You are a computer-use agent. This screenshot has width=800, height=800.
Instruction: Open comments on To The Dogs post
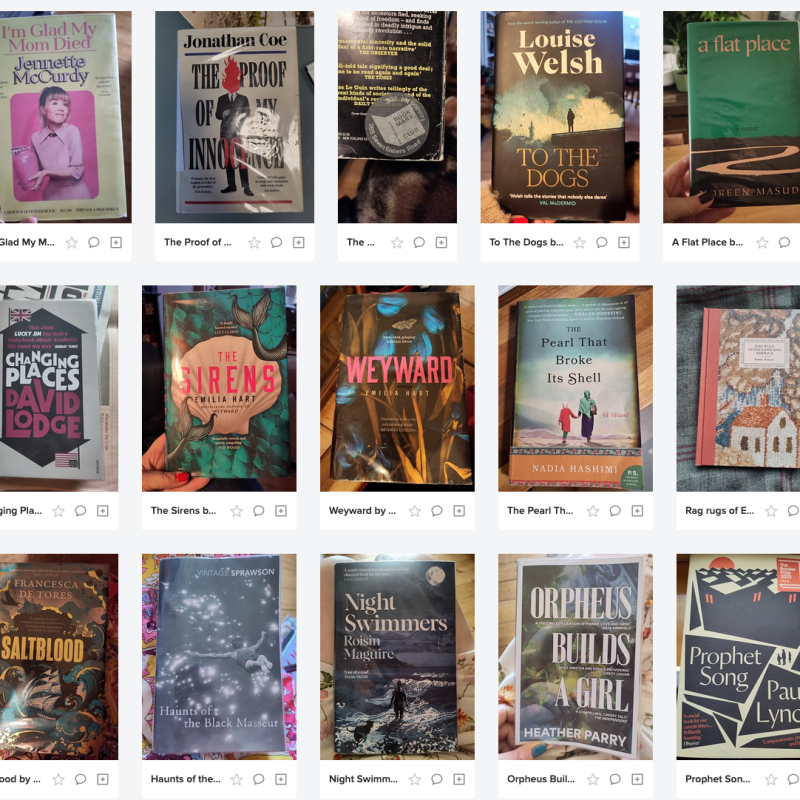tap(602, 242)
